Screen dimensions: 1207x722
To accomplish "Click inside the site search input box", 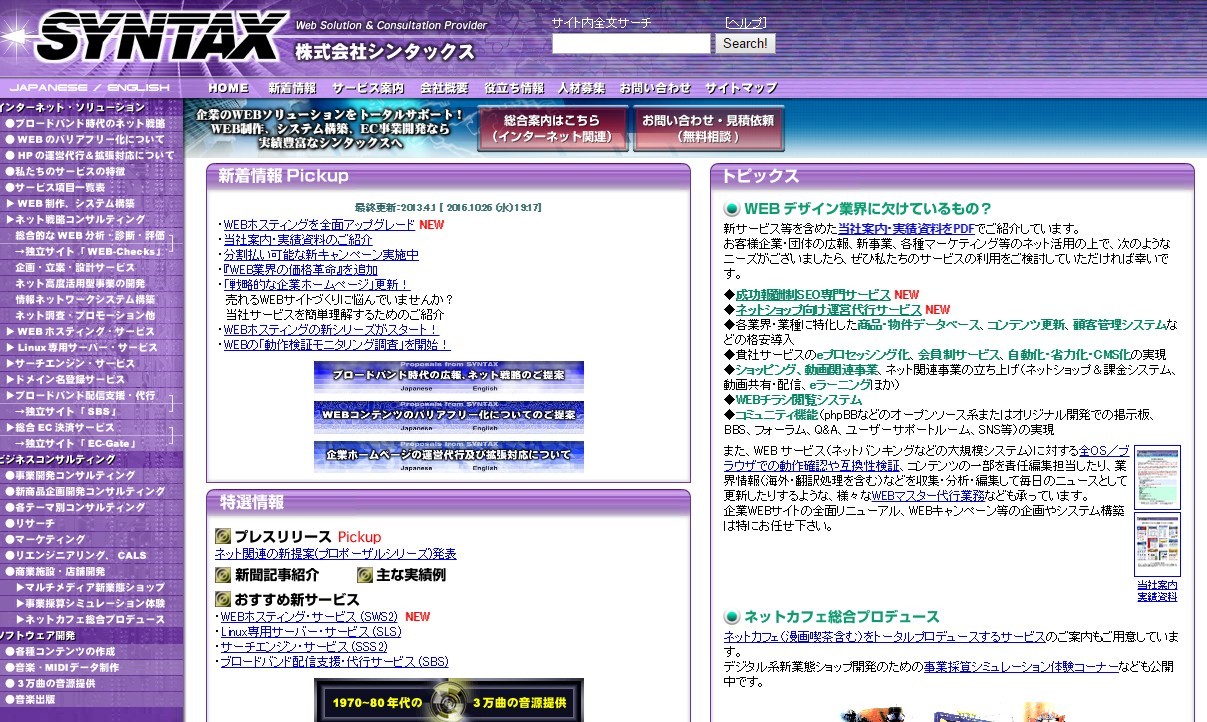I will [630, 44].
